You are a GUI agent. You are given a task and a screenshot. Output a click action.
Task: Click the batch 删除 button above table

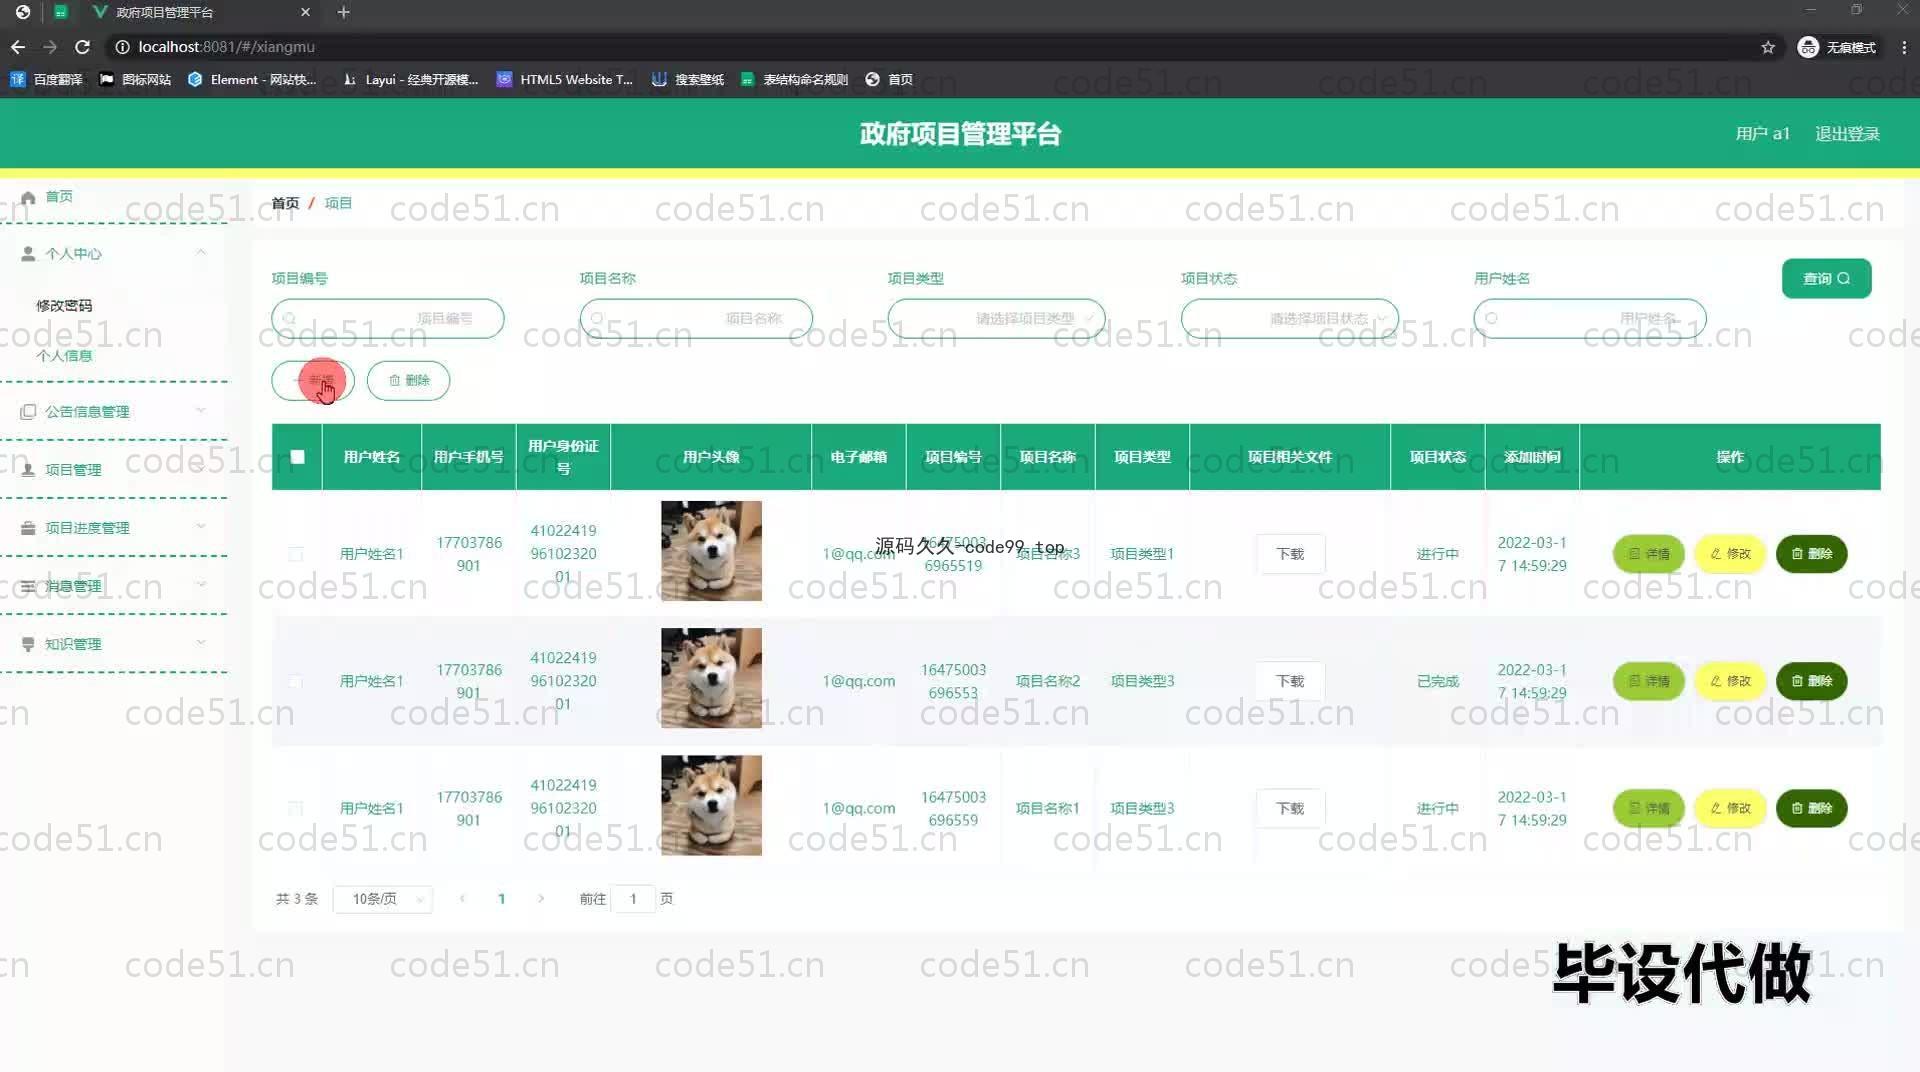point(408,380)
